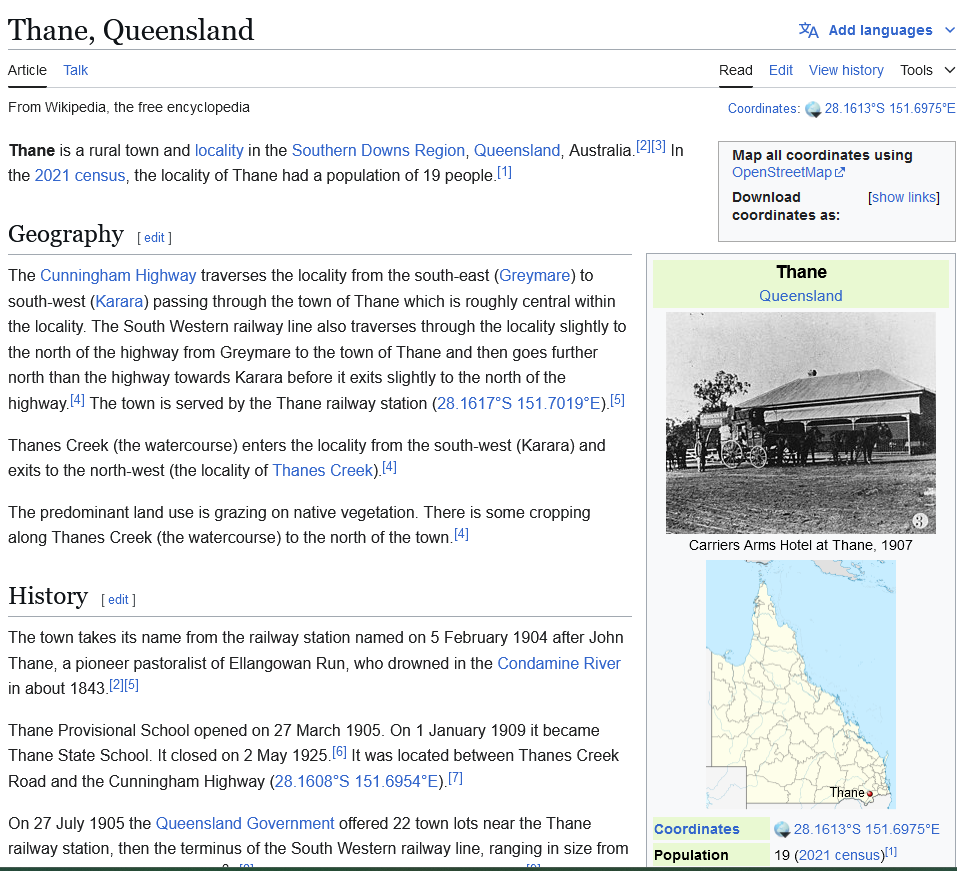Select the Read tab
Image resolution: width=957 pixels, height=871 pixels.
[735, 70]
